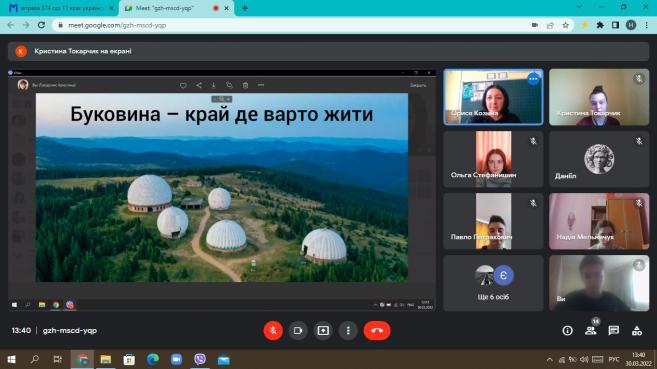The image size is (657, 369).
Task: Leave the call with red hang-up button
Action: pos(377,330)
